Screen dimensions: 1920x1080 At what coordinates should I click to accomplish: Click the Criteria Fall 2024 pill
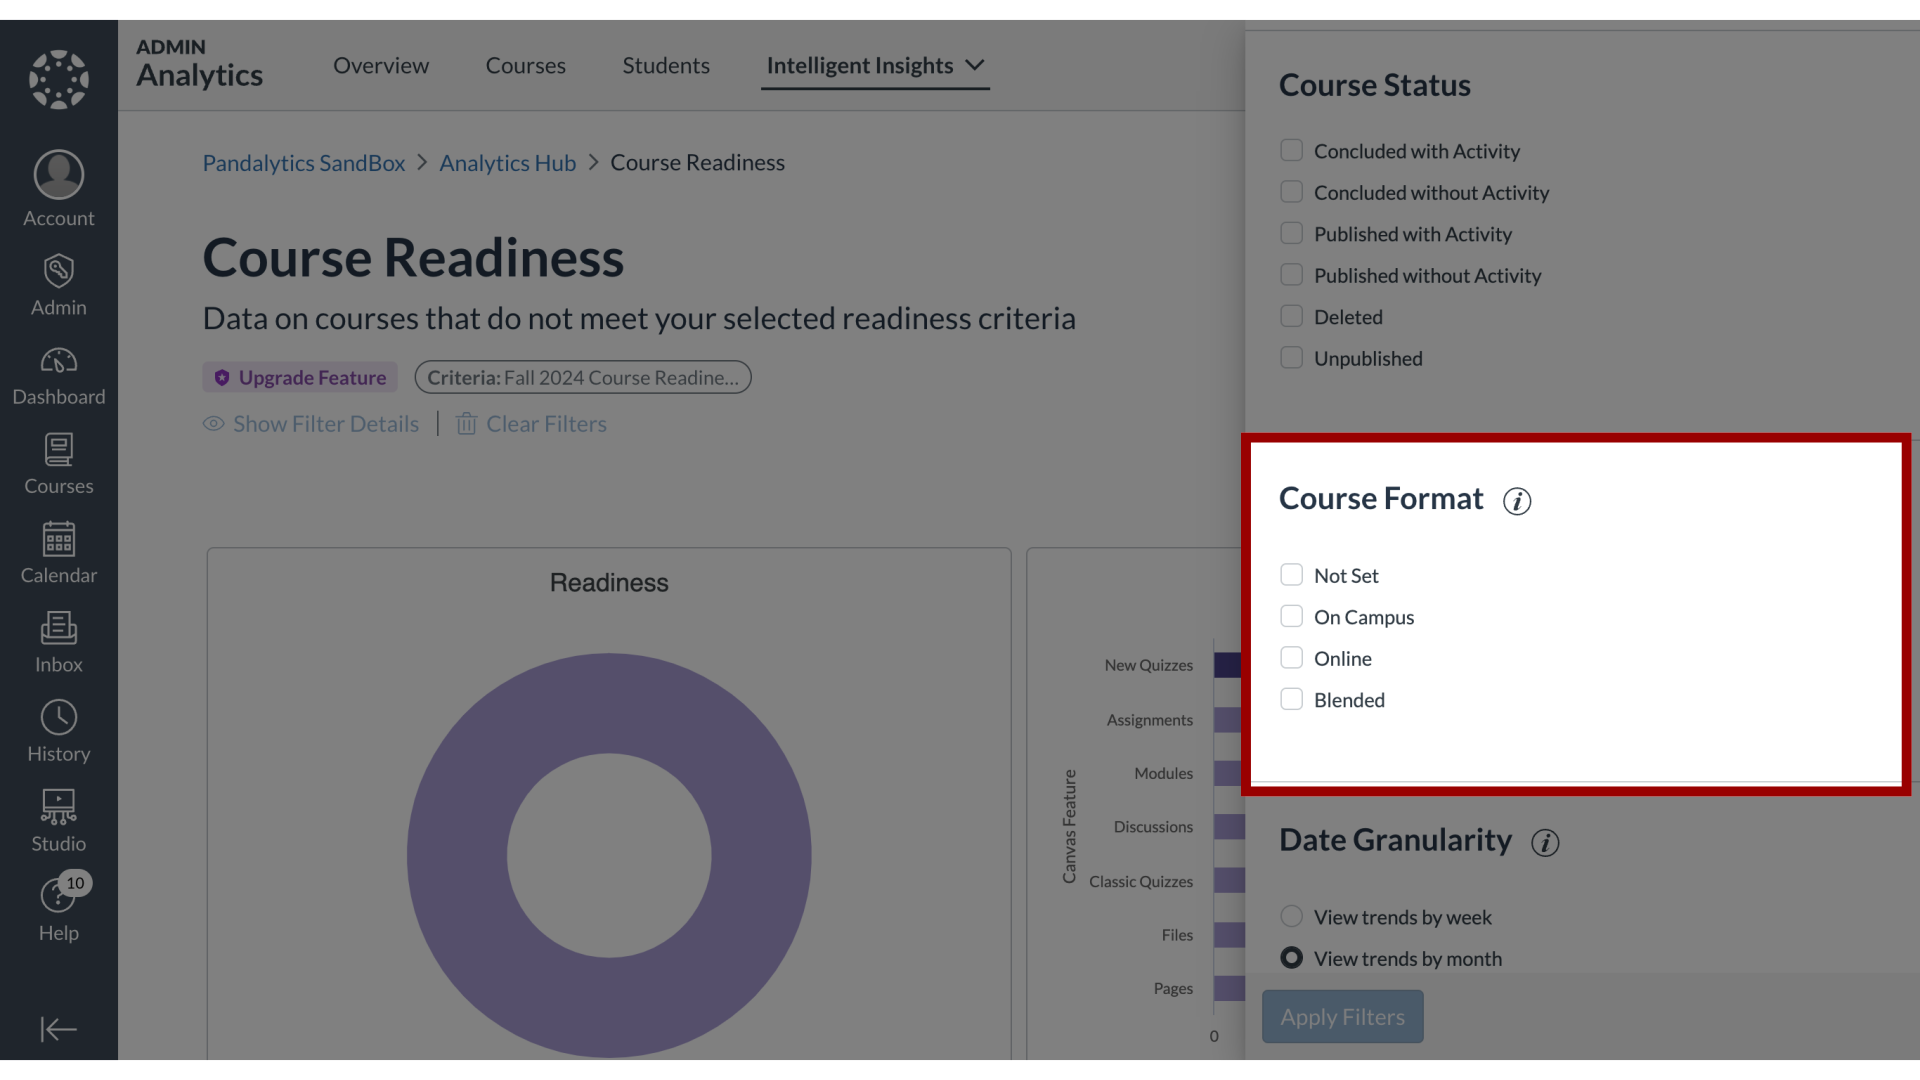(583, 378)
